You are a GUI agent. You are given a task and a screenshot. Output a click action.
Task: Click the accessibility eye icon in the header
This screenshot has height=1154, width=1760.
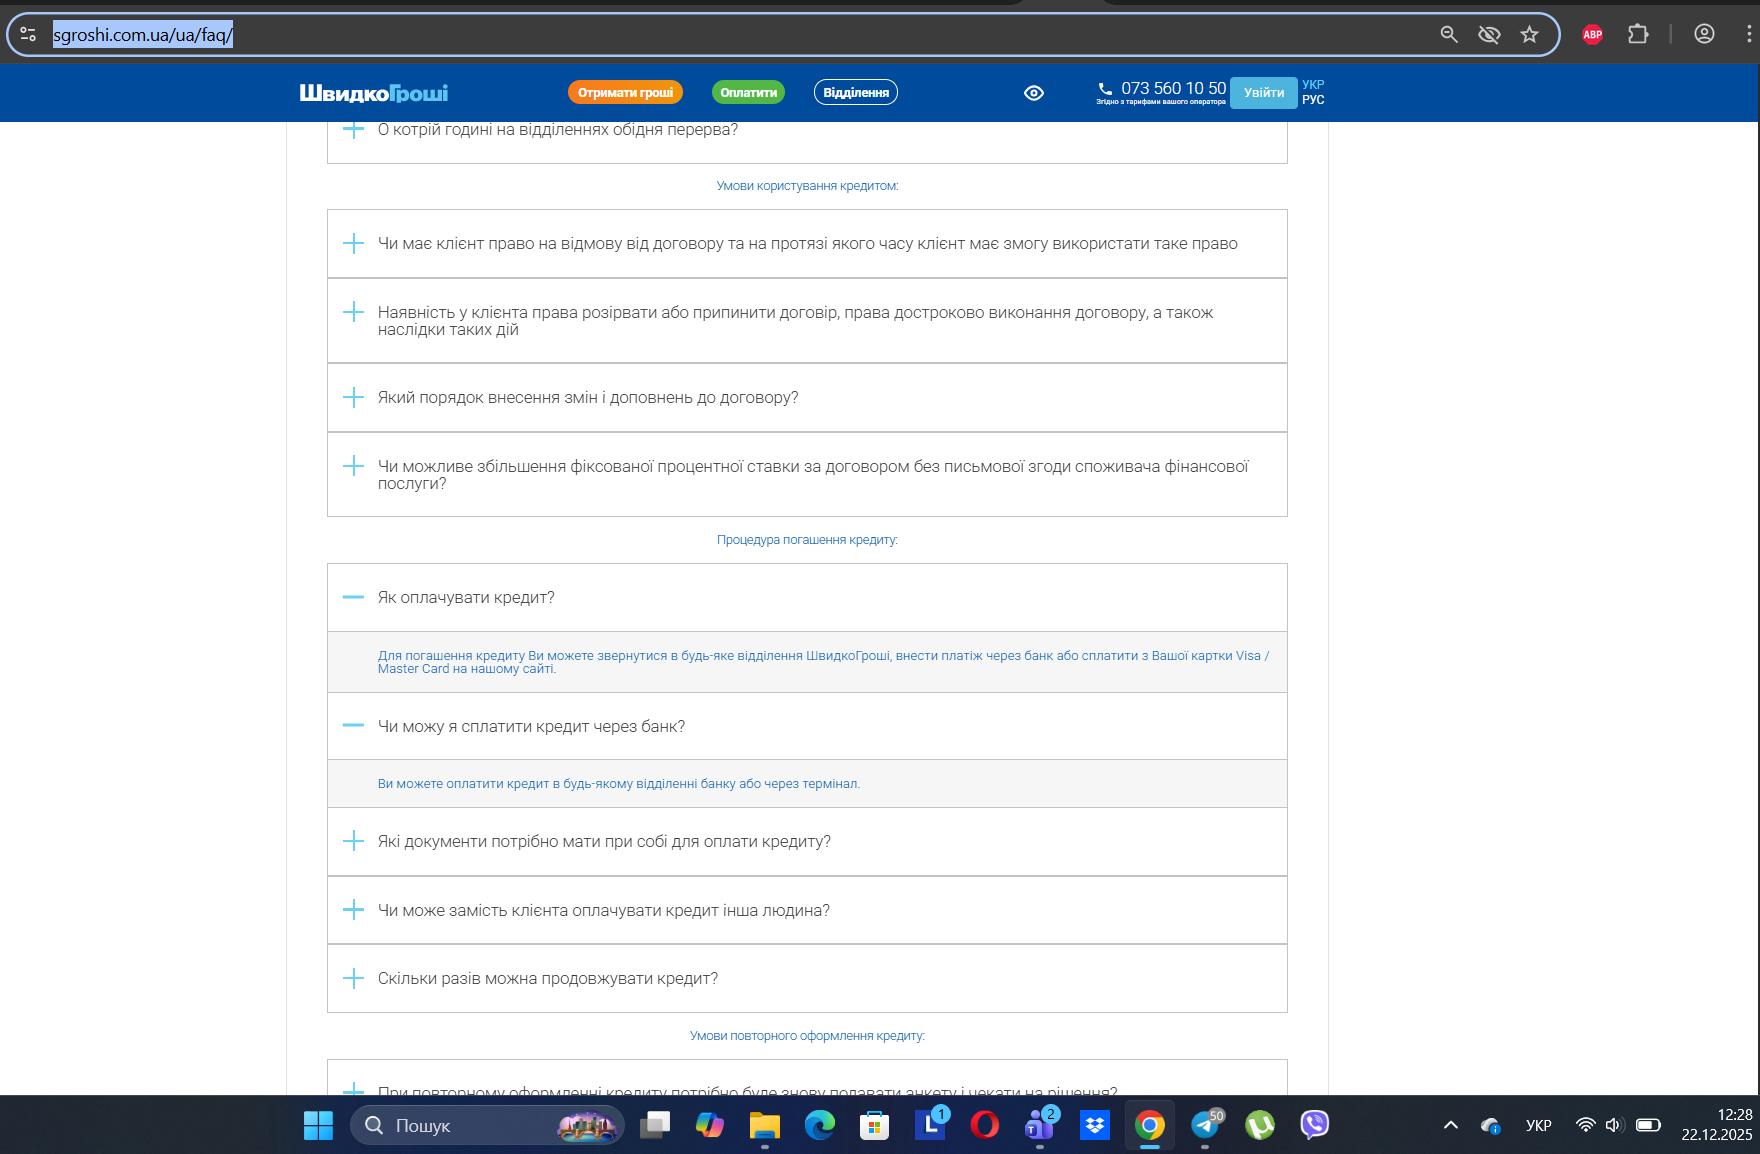point(1034,93)
